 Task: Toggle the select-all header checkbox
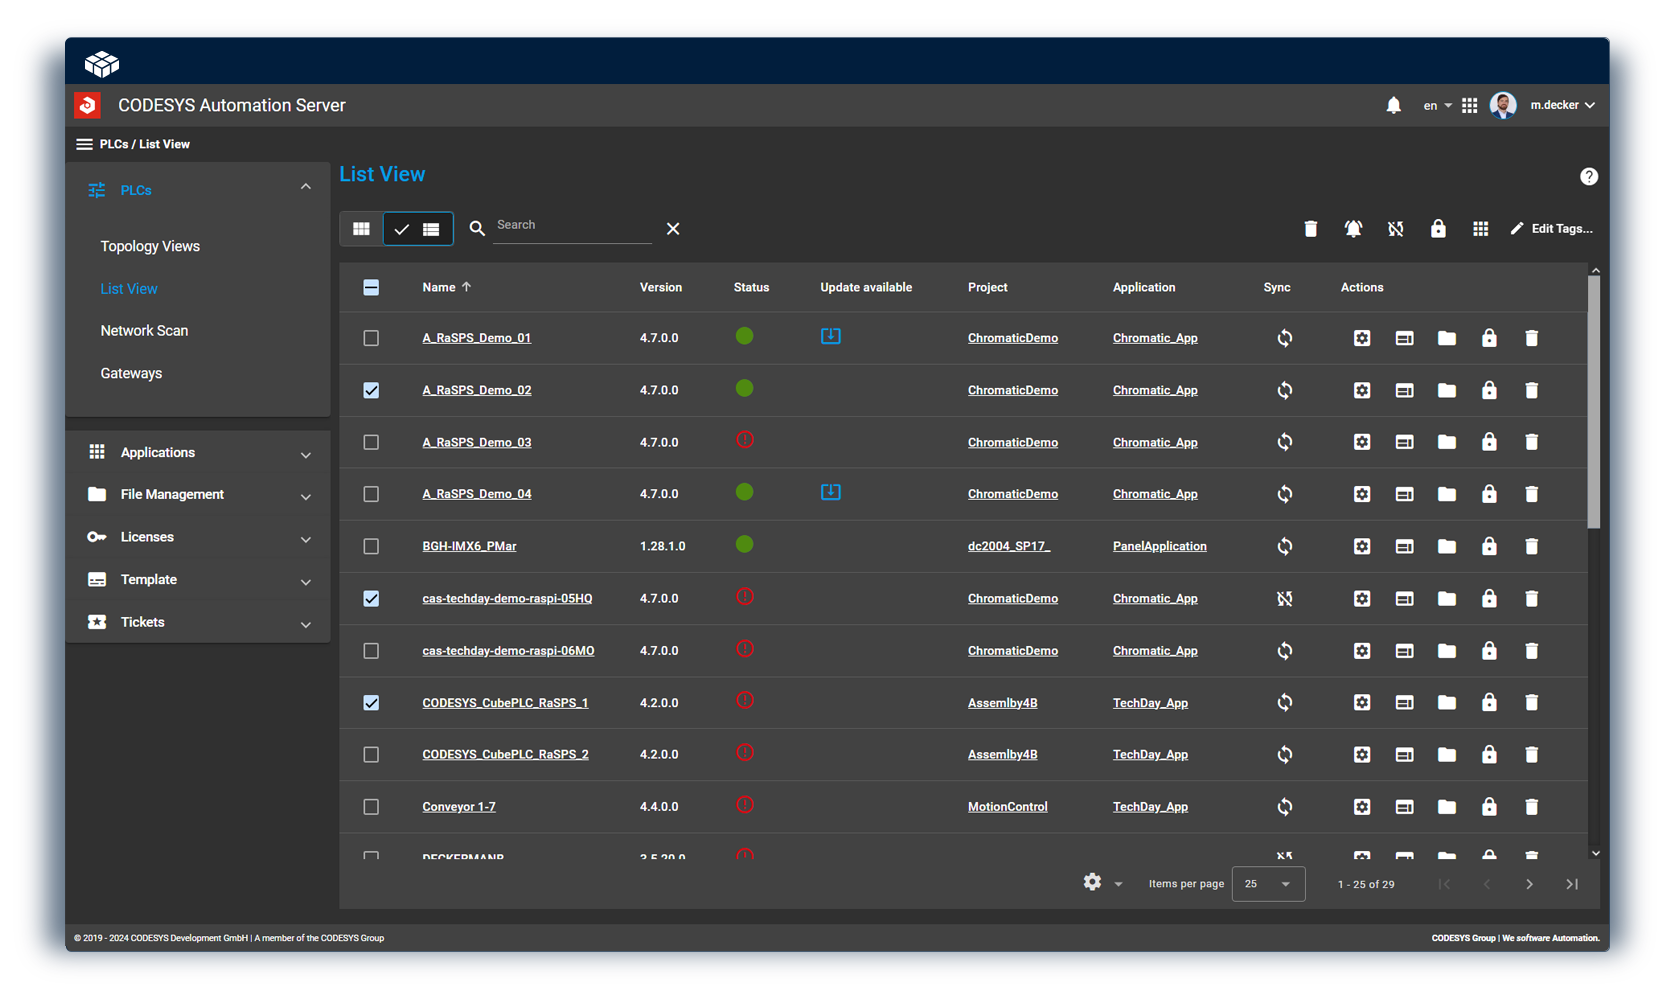[x=371, y=288]
